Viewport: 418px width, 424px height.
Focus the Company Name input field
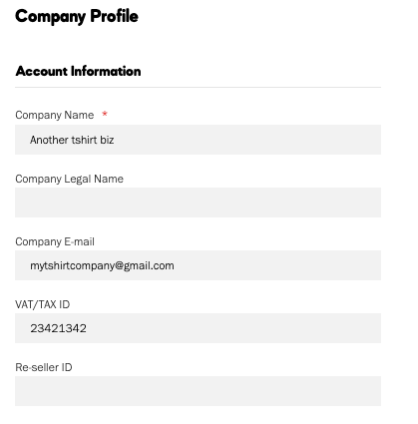[x=198, y=140]
